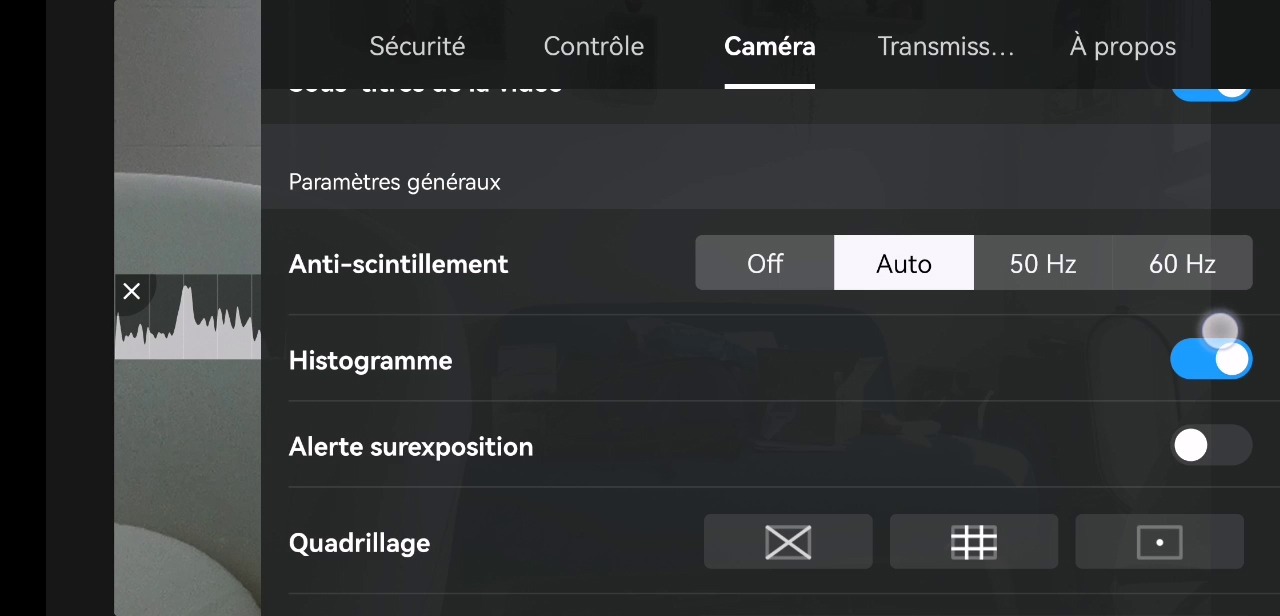Click the Quadrillage row label

click(359, 543)
